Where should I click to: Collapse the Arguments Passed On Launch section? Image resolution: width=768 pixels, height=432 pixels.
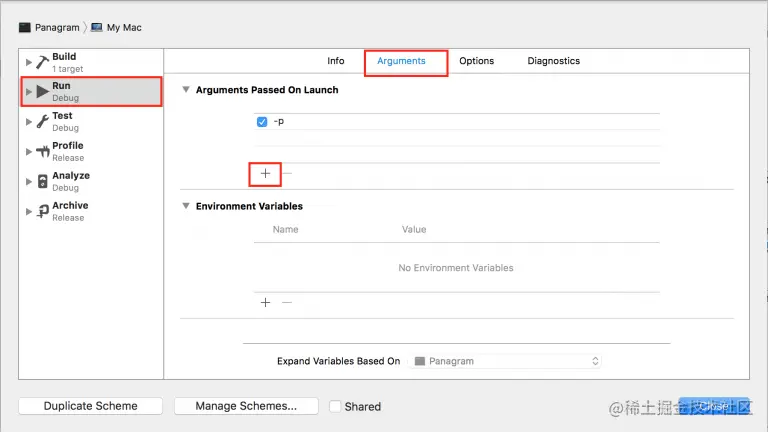186,90
